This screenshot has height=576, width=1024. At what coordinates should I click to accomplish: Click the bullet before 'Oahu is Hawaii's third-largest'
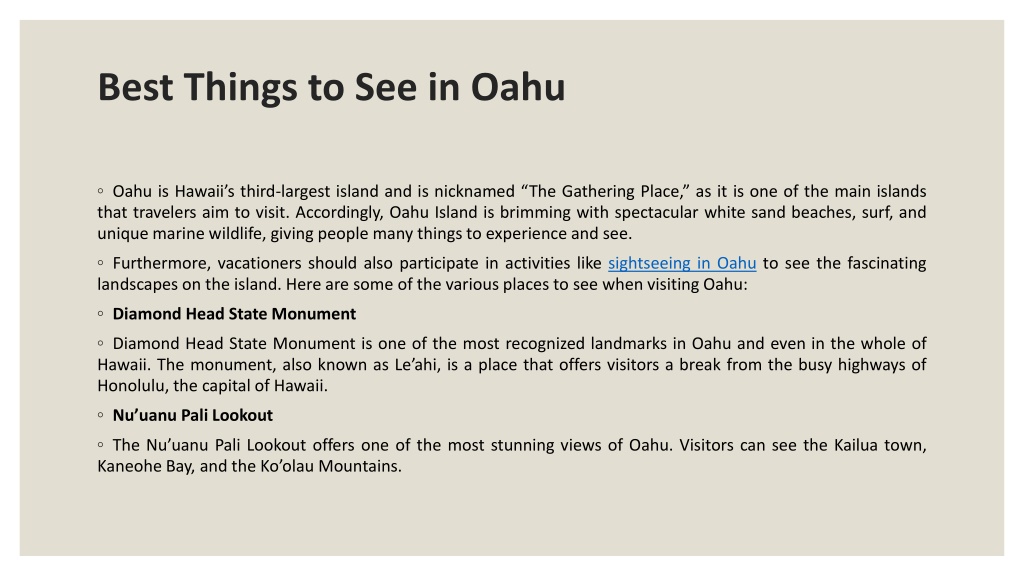click(x=101, y=191)
